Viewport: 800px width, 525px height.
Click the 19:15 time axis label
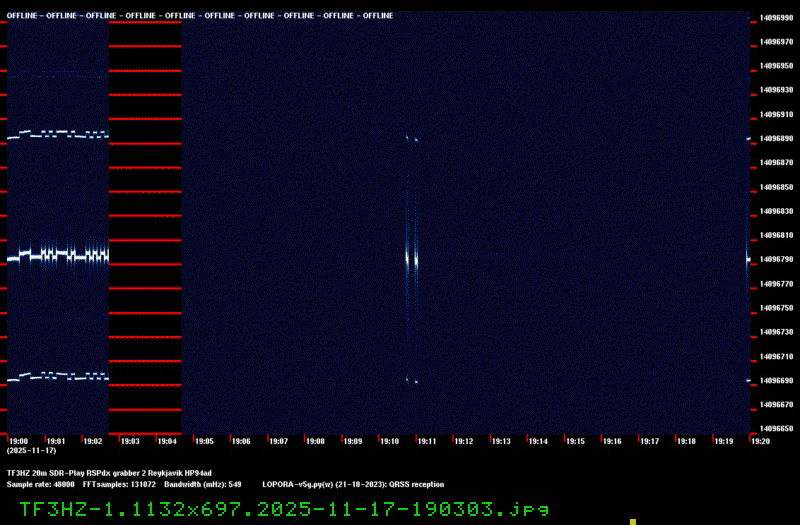(x=575, y=441)
